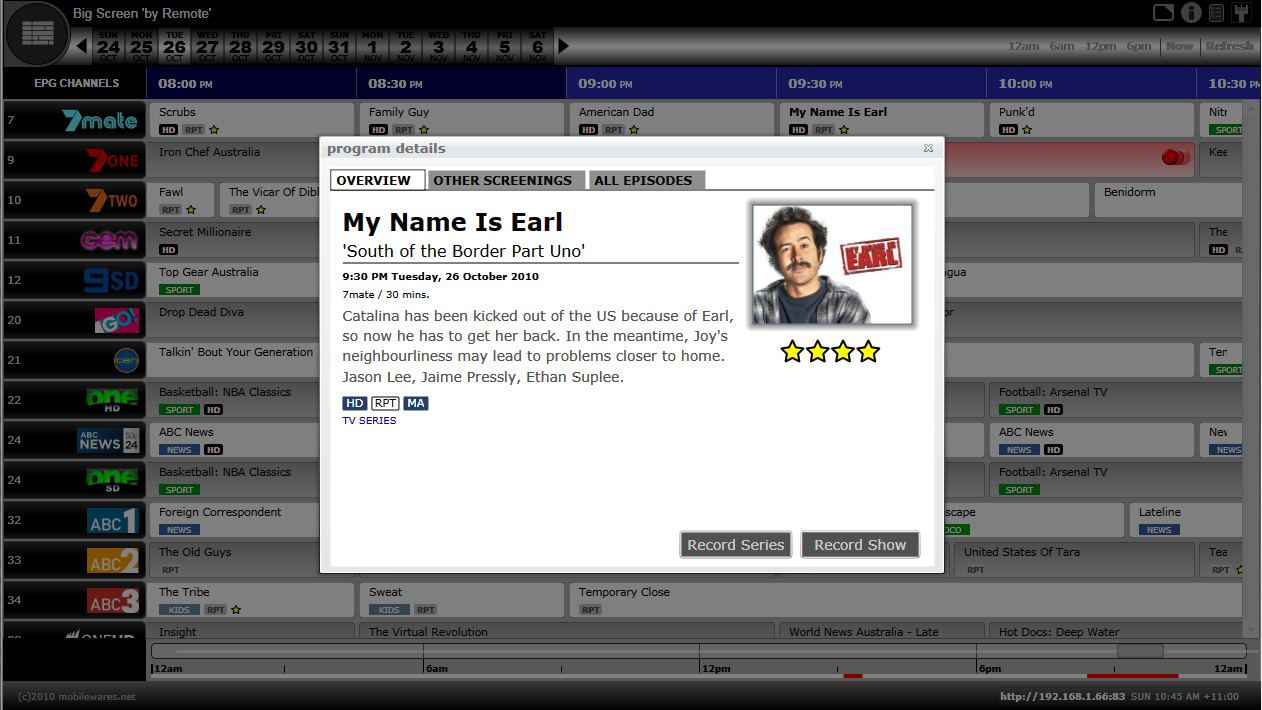Image resolution: width=1262 pixels, height=710 pixels.
Task: Jump to 12pm time slot
Action: tap(1101, 46)
